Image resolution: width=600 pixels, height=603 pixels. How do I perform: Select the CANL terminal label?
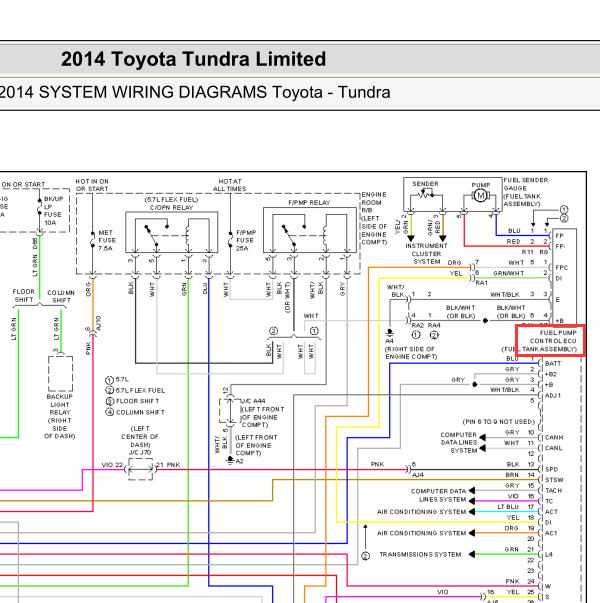click(x=553, y=448)
